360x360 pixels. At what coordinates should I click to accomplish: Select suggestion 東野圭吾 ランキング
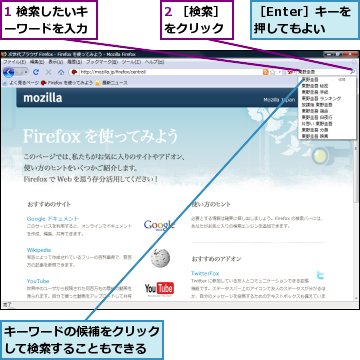coord(327,99)
